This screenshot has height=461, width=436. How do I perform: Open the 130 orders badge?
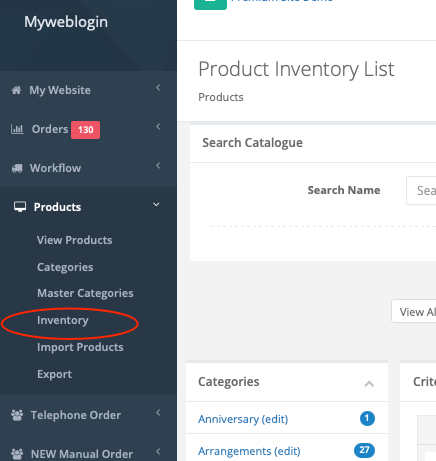85,130
